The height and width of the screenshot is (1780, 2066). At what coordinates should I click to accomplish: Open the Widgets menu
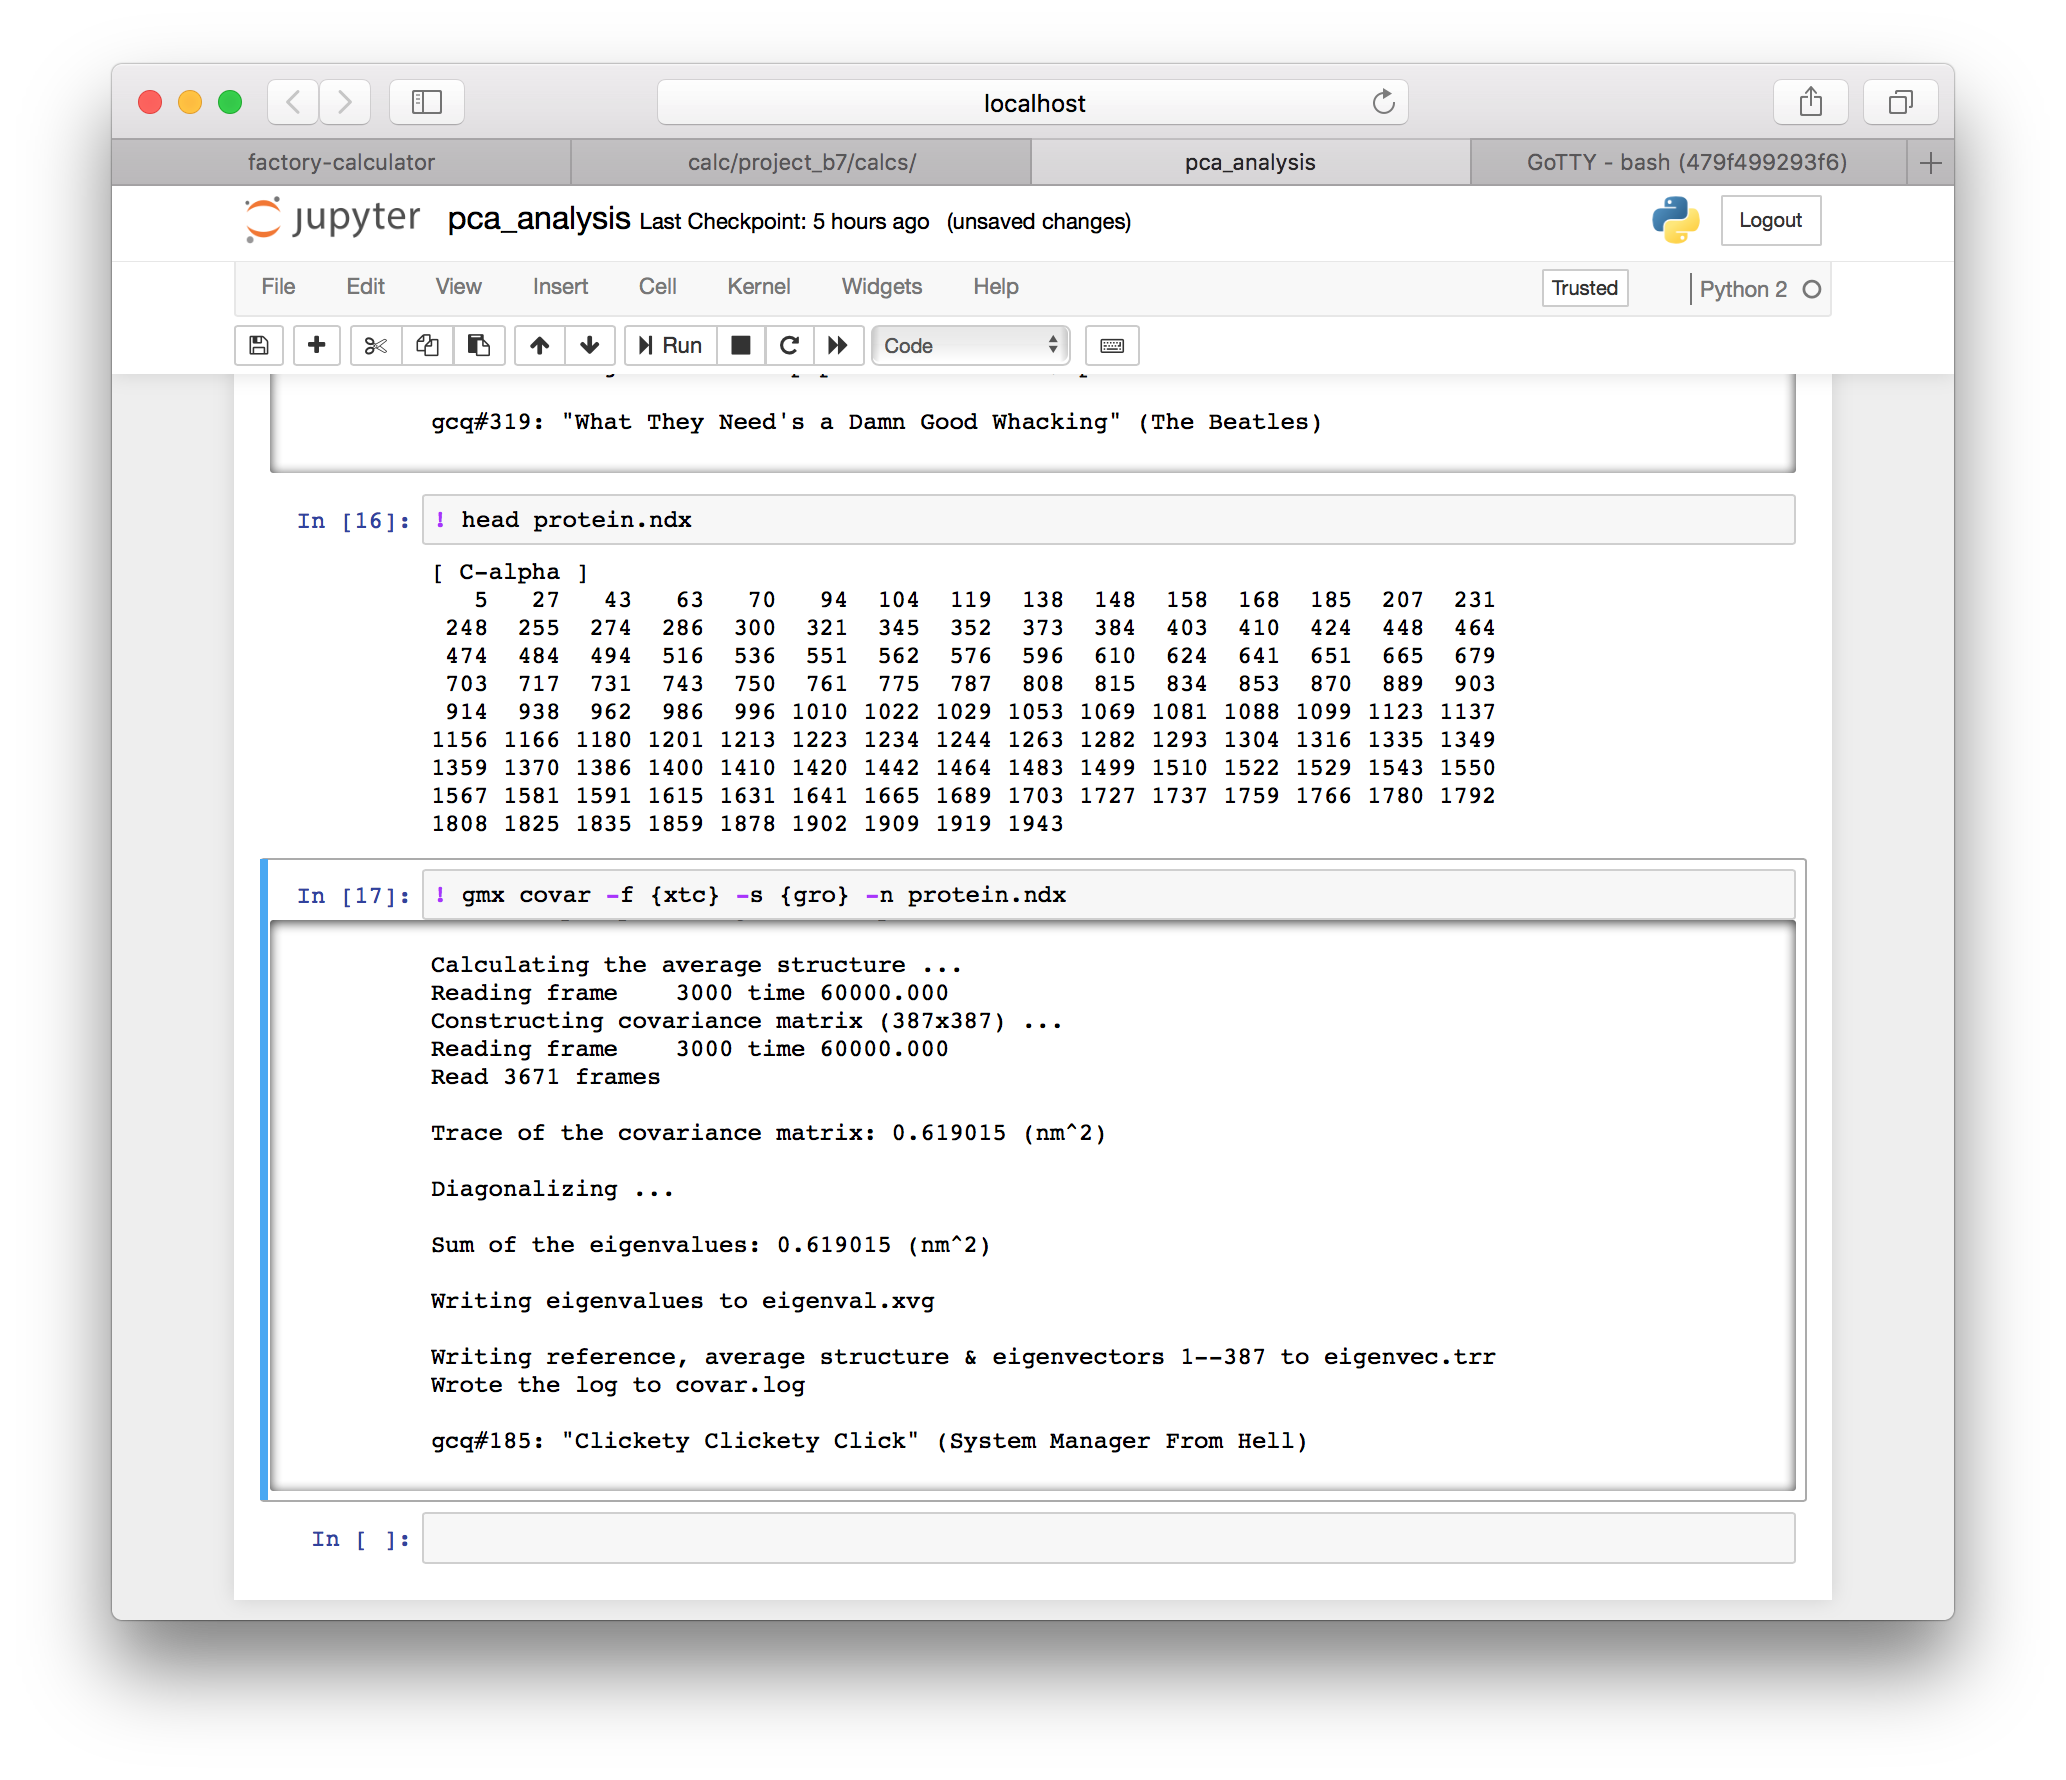881,287
